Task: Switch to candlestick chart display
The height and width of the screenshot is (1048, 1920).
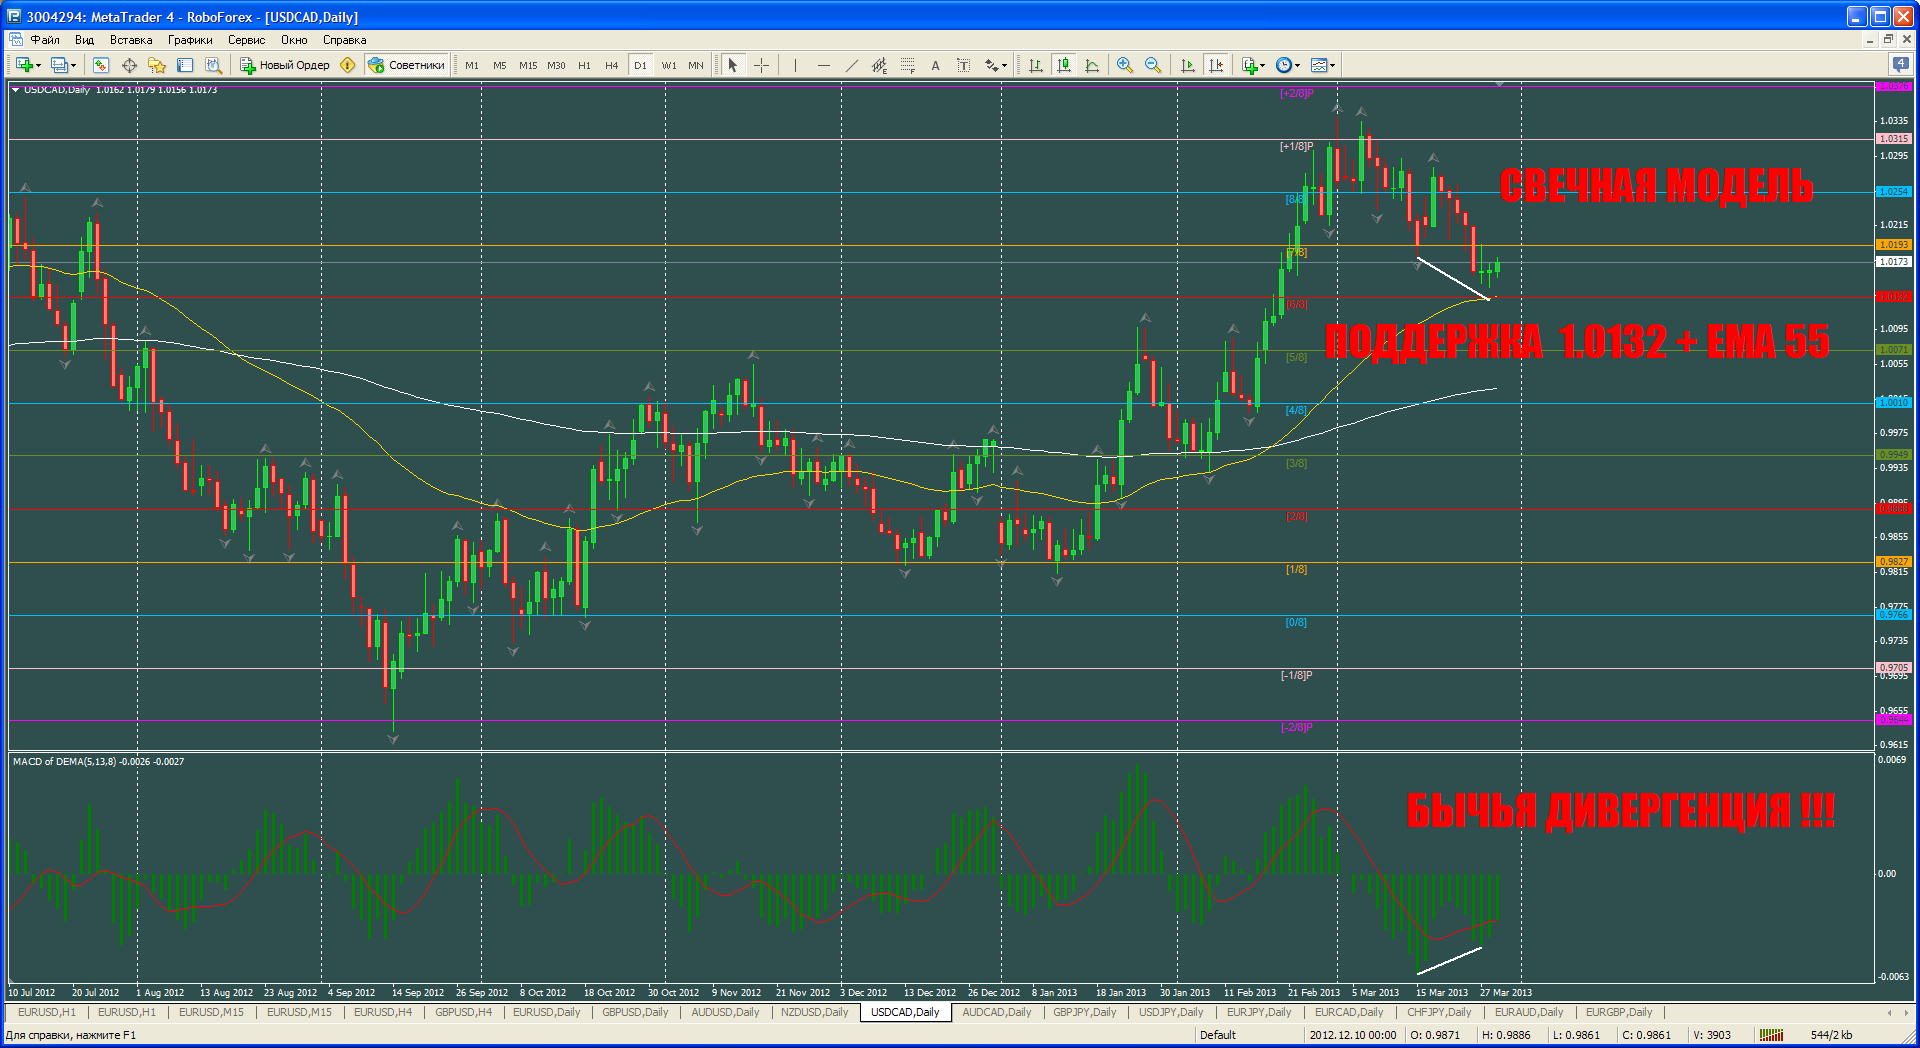Action: [1064, 65]
